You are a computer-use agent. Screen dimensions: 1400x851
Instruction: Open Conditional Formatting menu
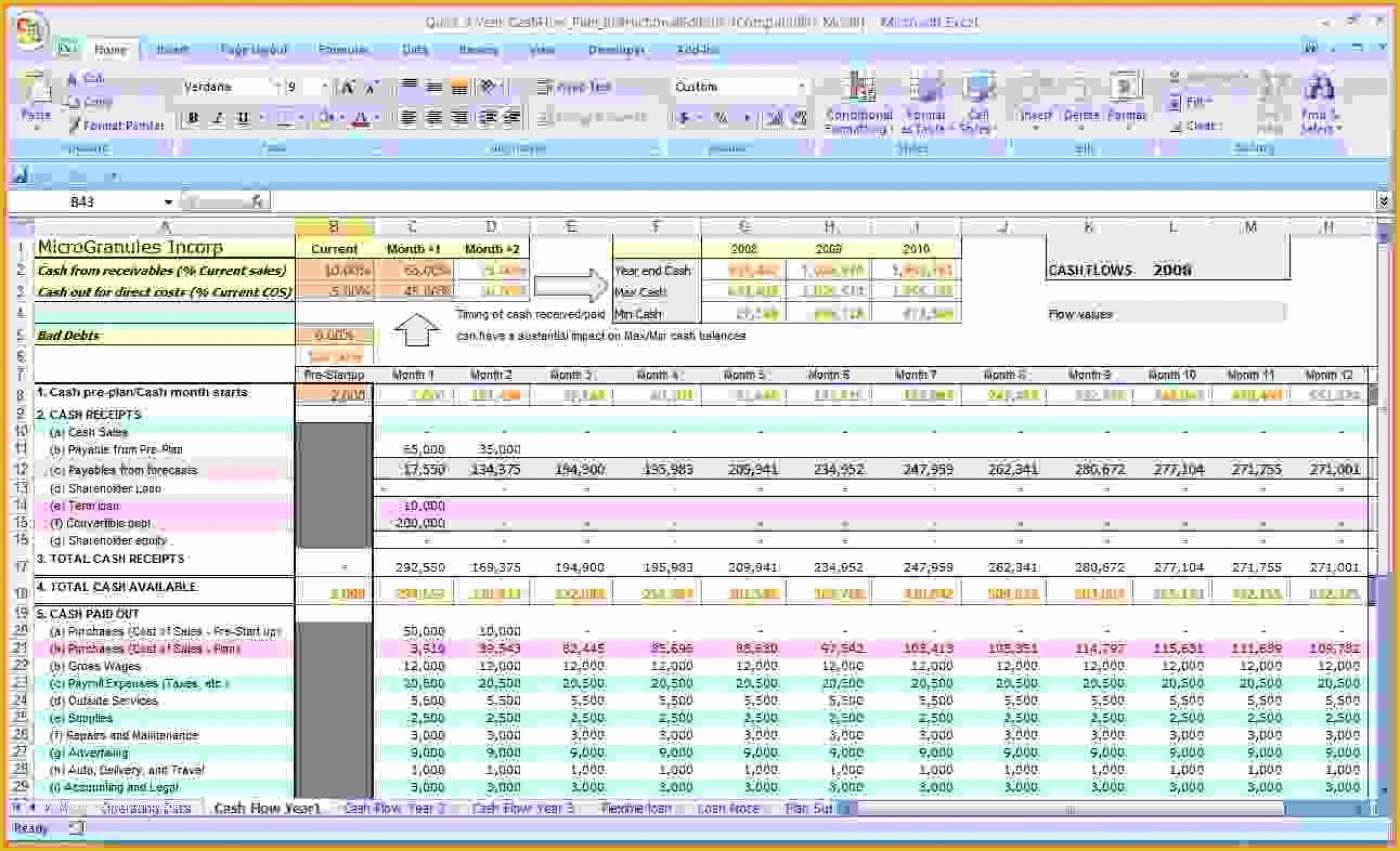pyautogui.click(x=858, y=104)
